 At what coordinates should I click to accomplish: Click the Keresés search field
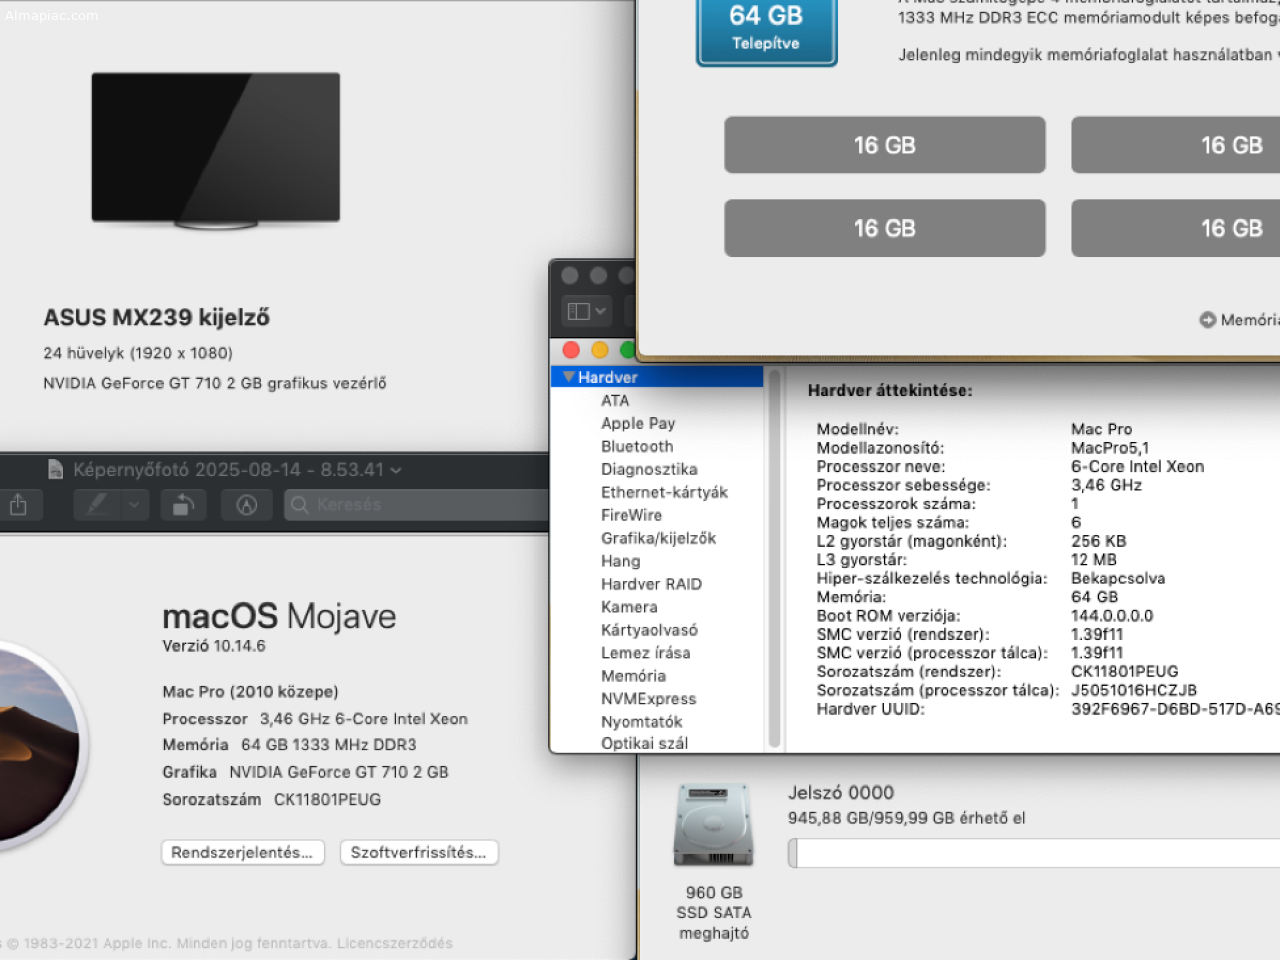416,505
